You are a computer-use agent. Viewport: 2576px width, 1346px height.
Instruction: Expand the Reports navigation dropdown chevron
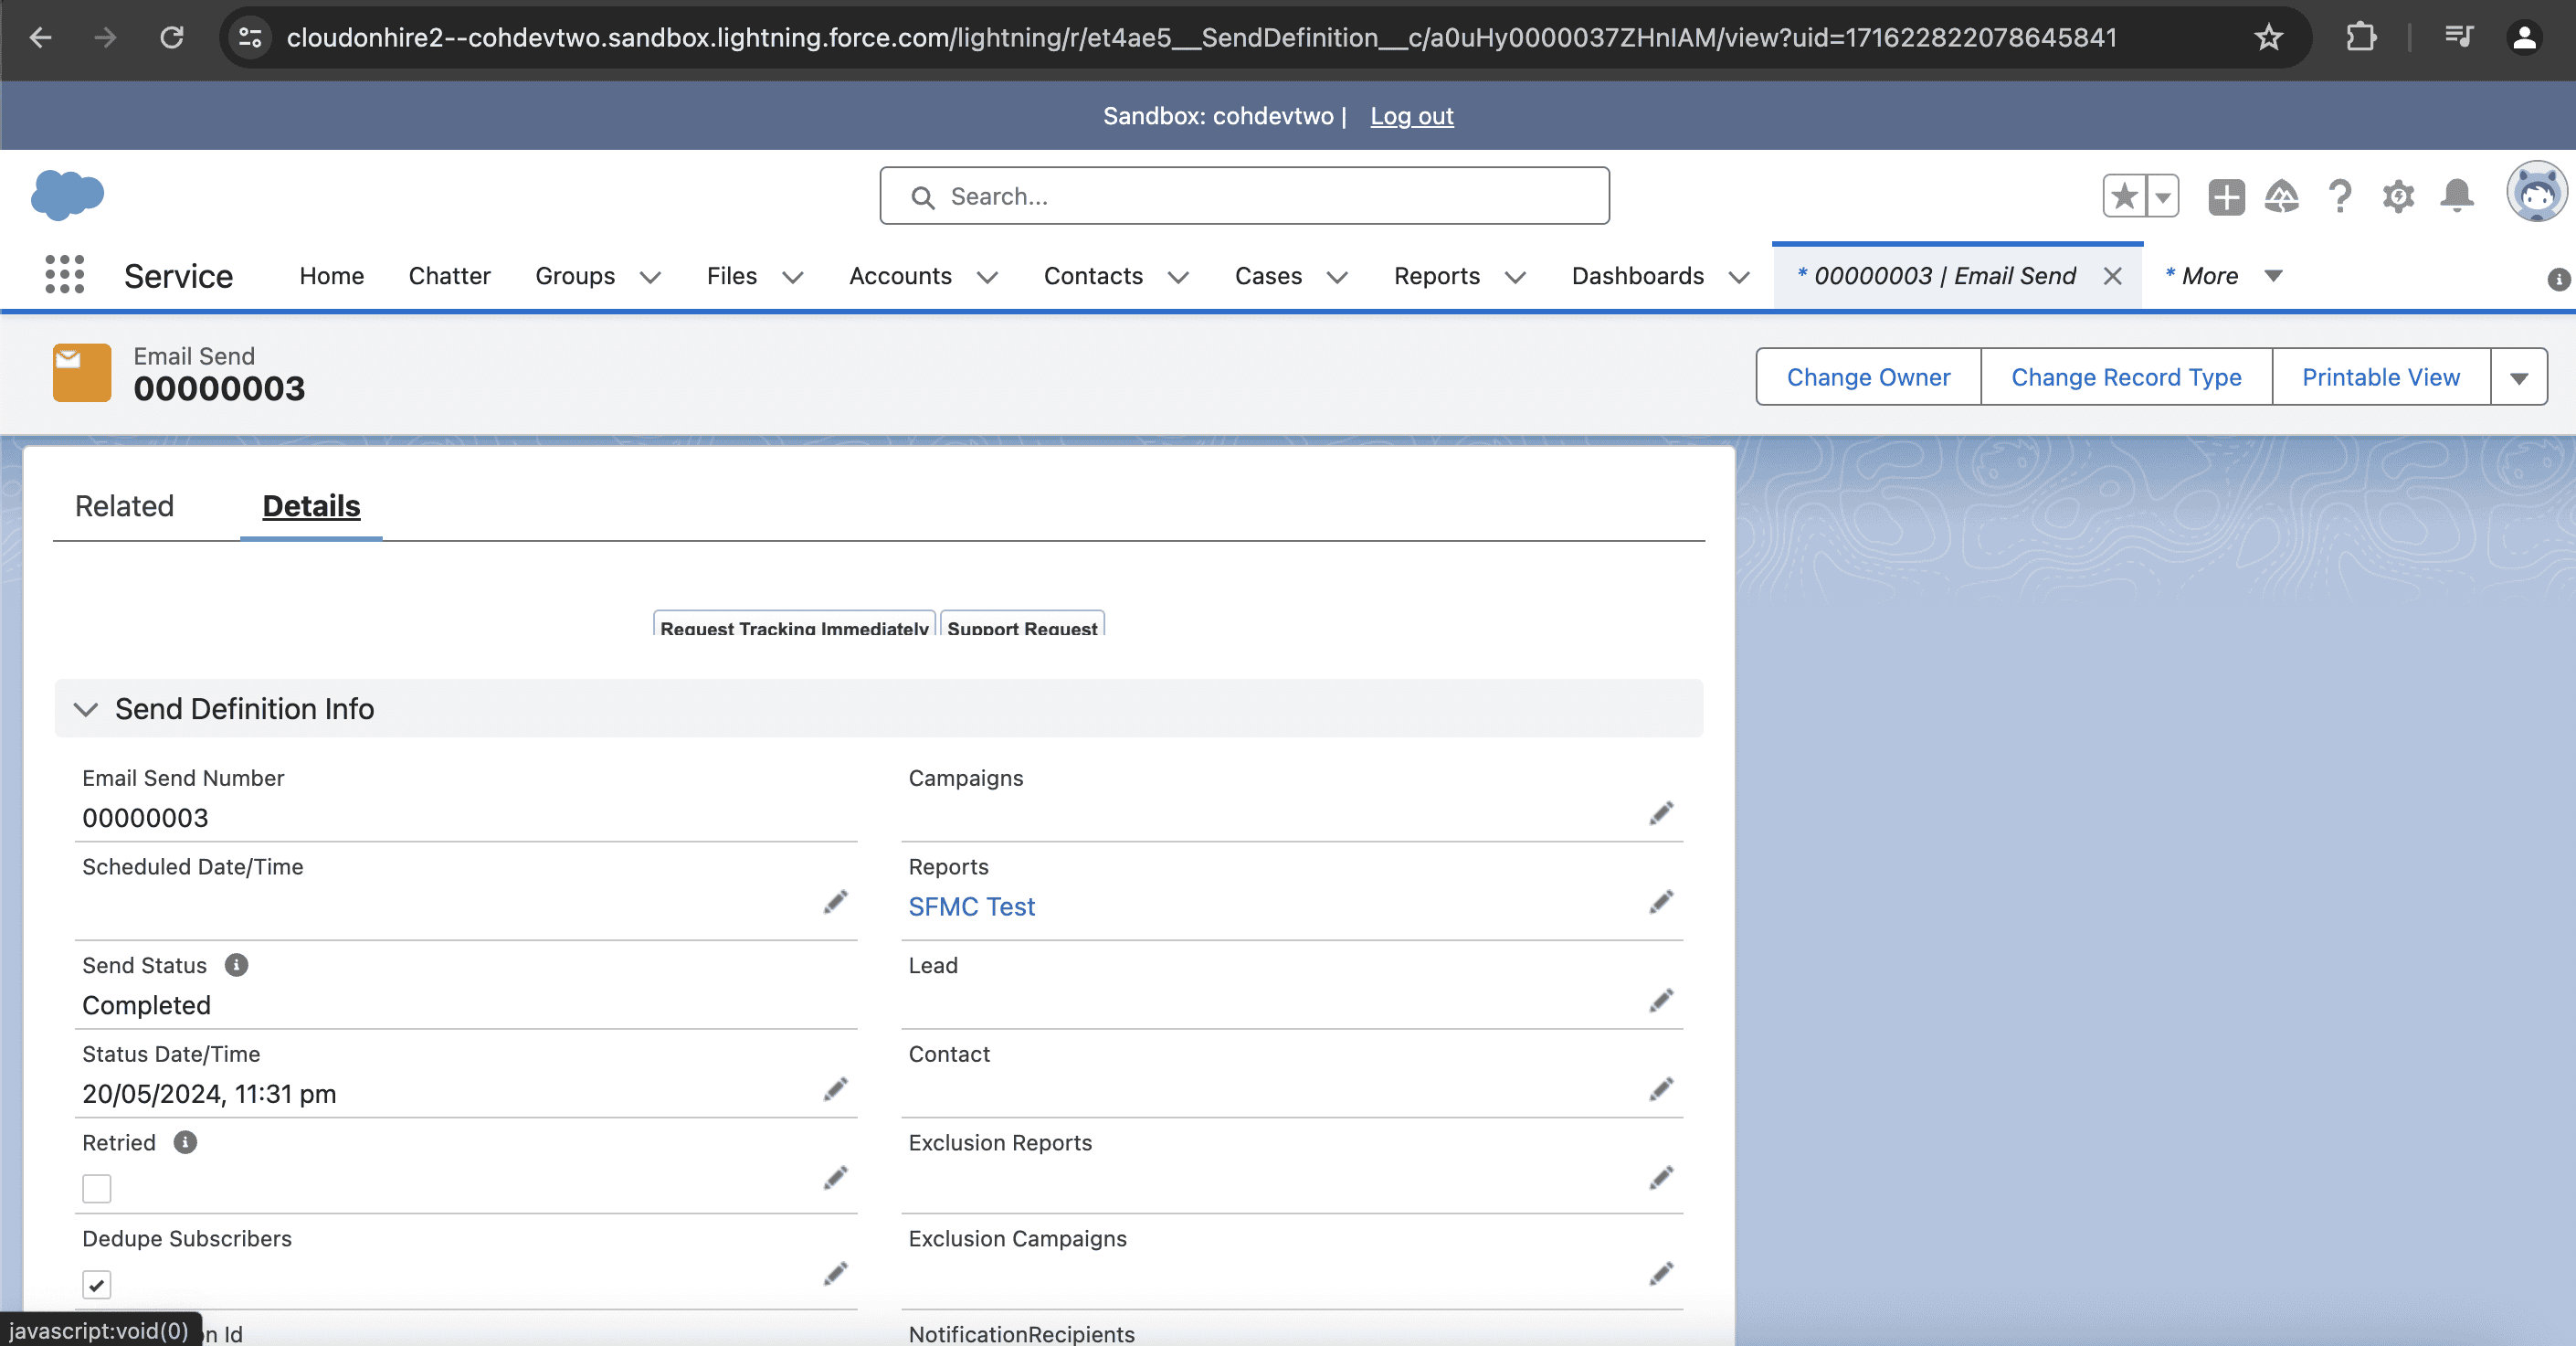[x=1515, y=277]
